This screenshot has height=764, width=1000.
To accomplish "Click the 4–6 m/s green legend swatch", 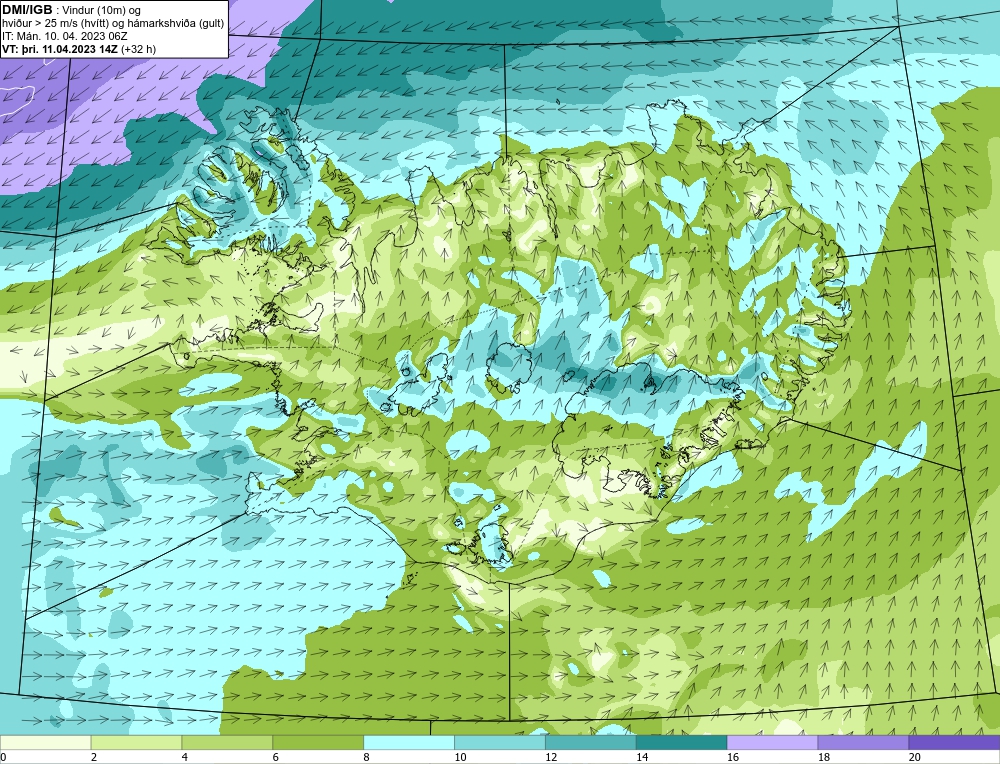I will pos(227,742).
